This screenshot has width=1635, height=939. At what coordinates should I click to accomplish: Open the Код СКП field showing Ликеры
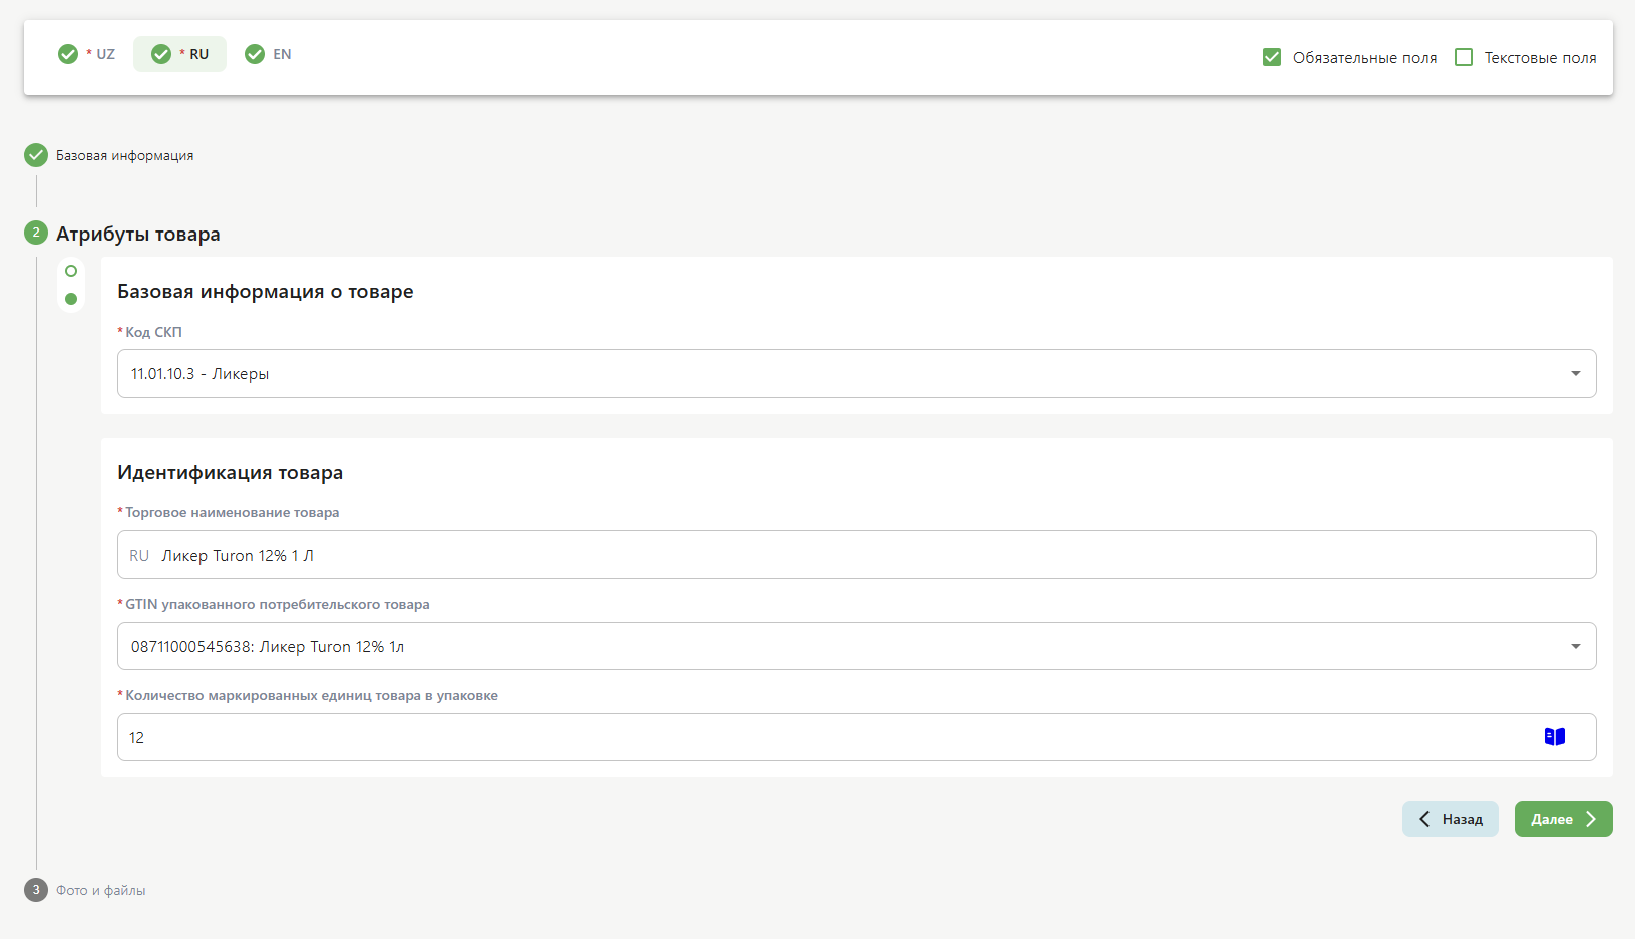800,374
